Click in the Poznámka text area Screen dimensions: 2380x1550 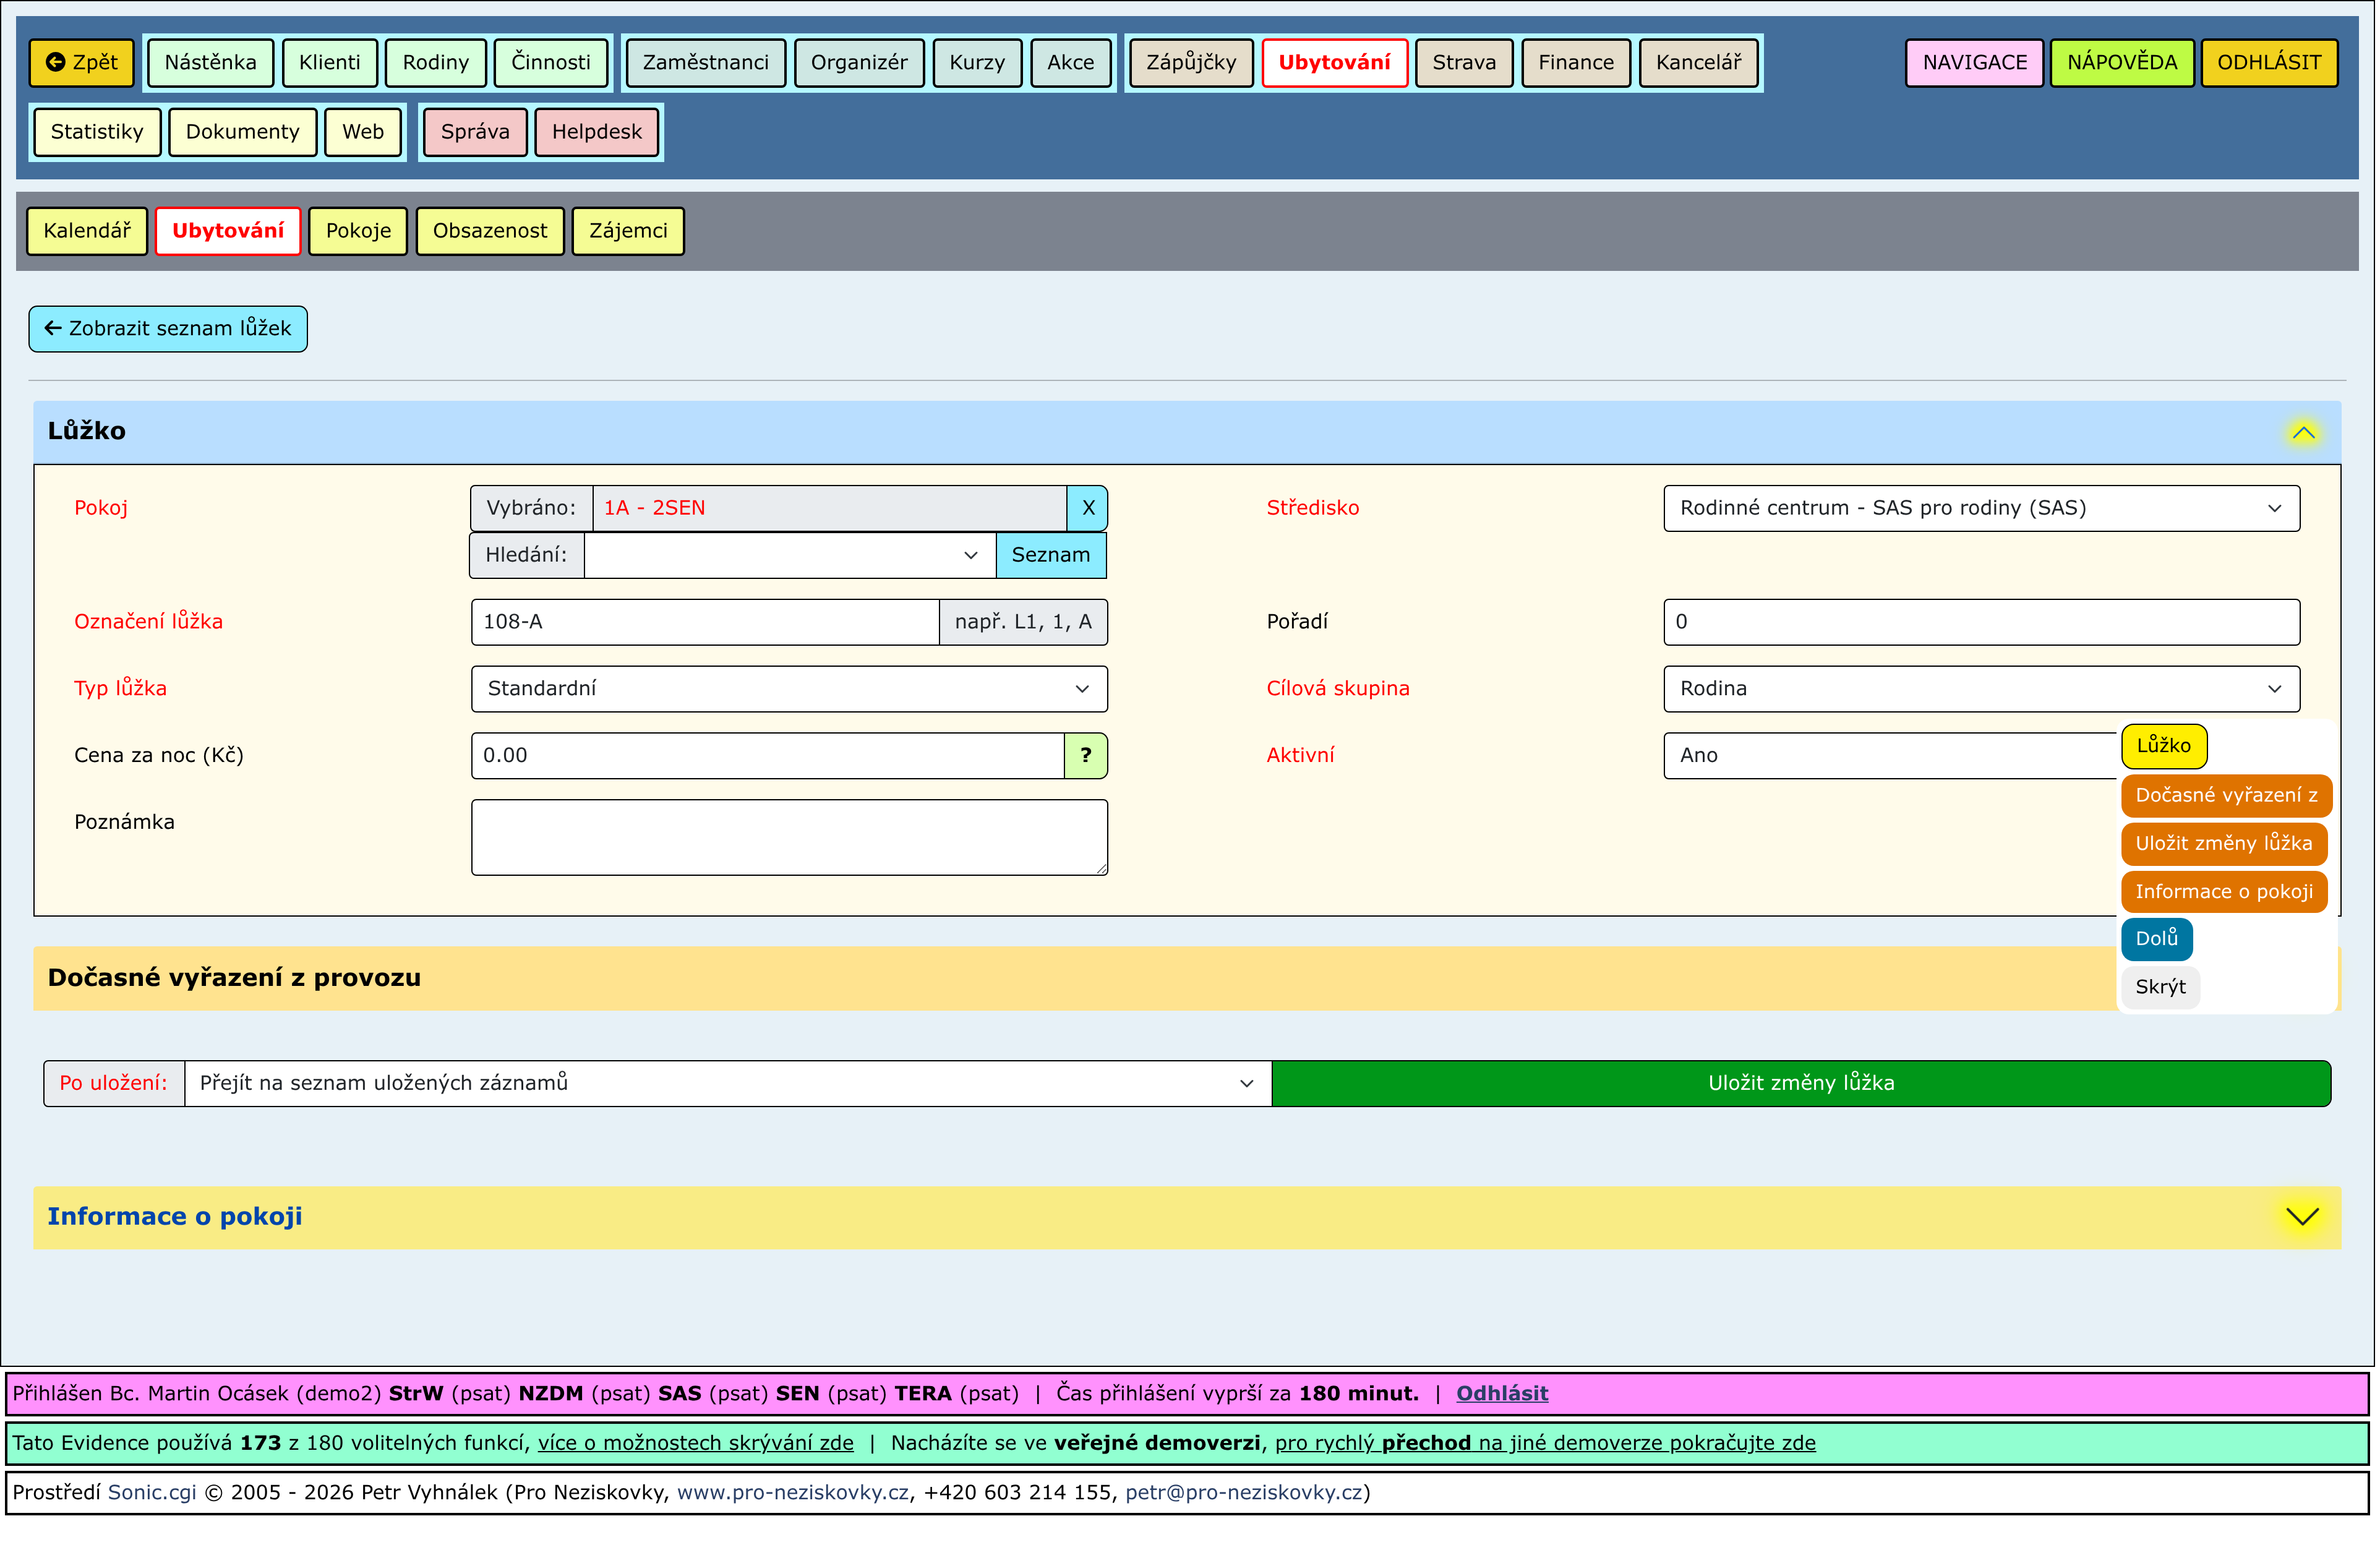(789, 837)
